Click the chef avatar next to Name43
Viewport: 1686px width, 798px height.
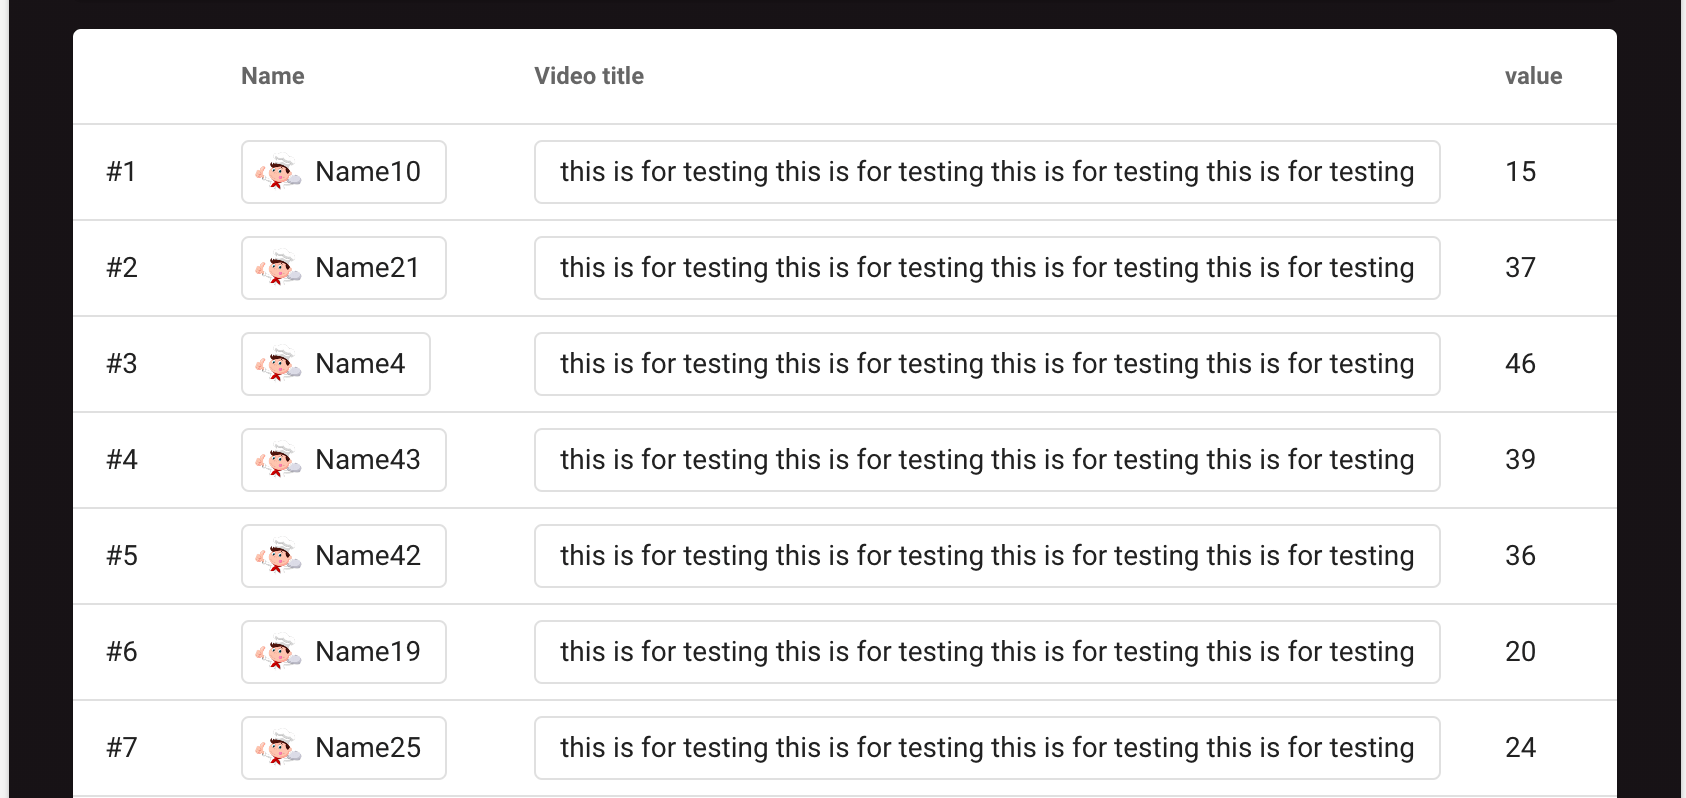tap(277, 459)
